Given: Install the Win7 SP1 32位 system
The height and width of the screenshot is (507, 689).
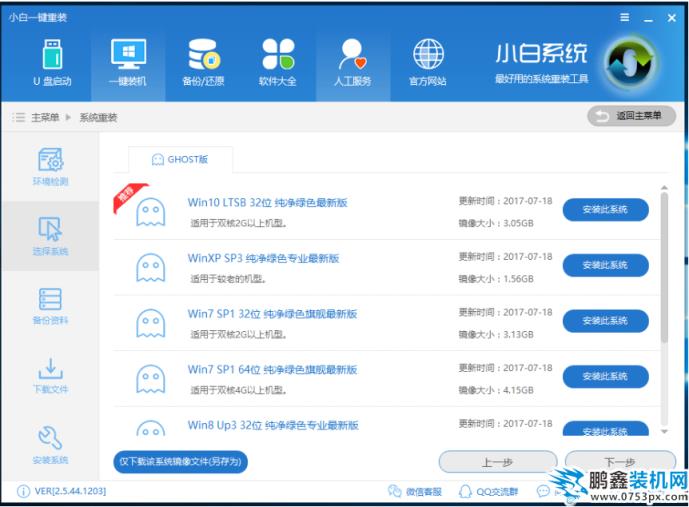Looking at the screenshot, I should pos(606,321).
